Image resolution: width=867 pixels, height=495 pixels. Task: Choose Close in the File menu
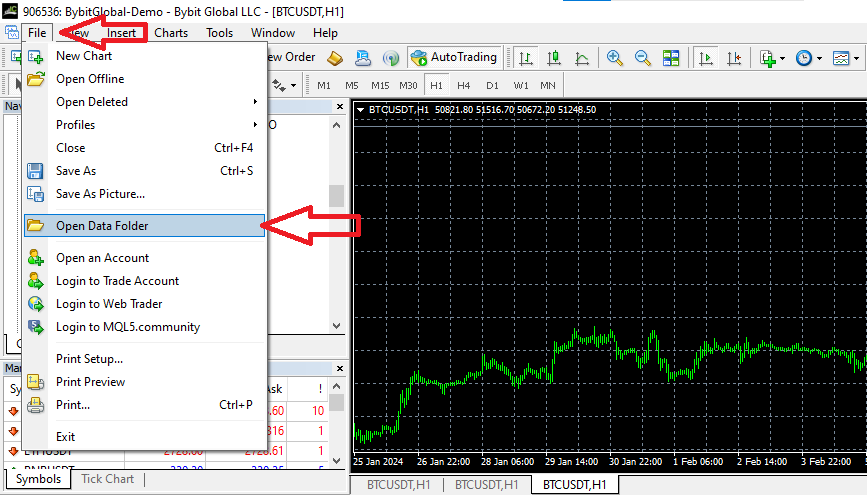pyautogui.click(x=144, y=148)
